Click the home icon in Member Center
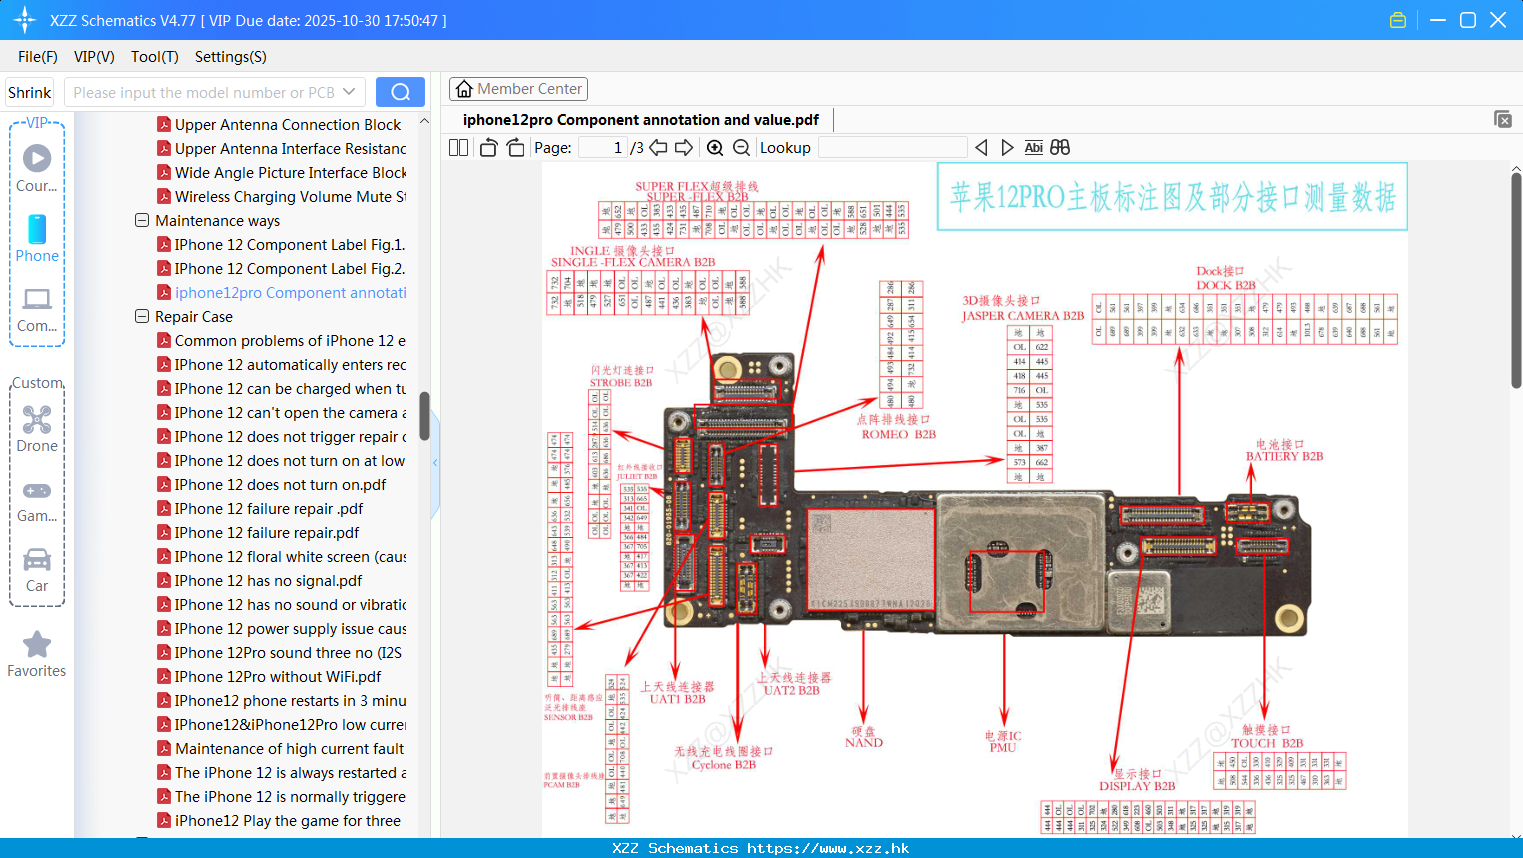 (464, 89)
